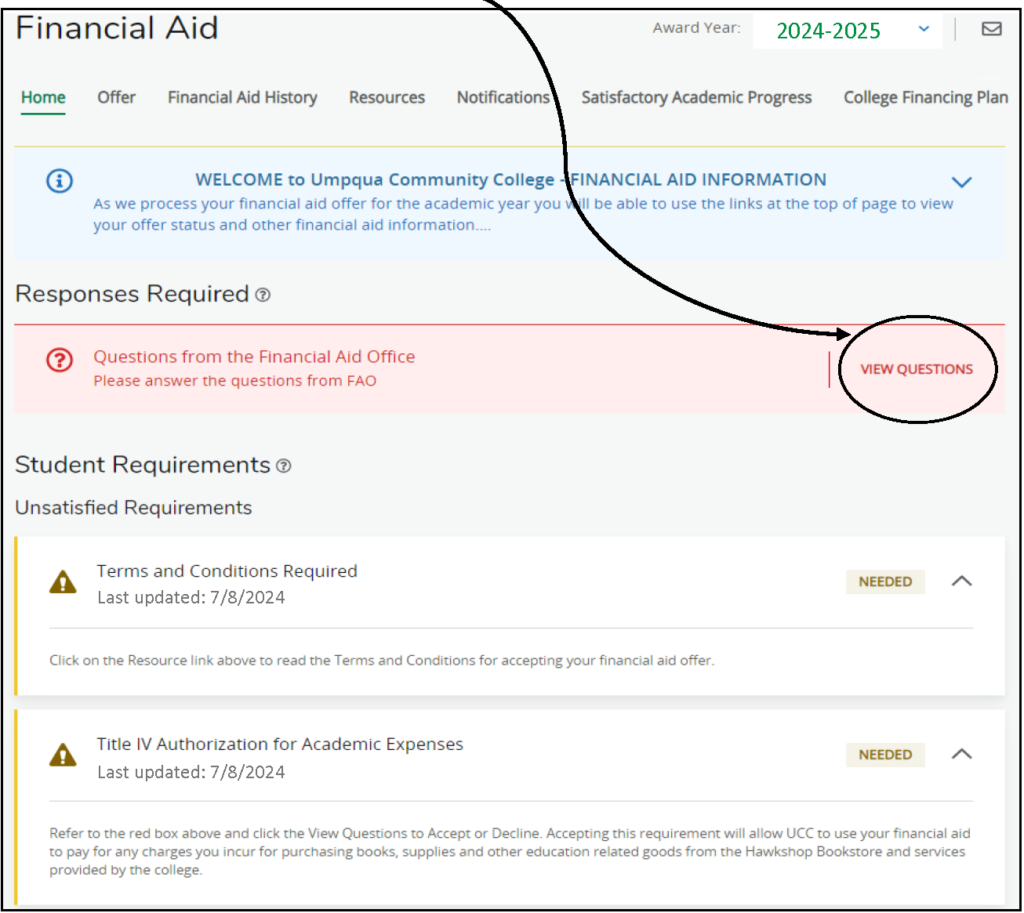Collapse the Title IV Authorization section
Screen dimensions: 1024x913
click(961, 754)
